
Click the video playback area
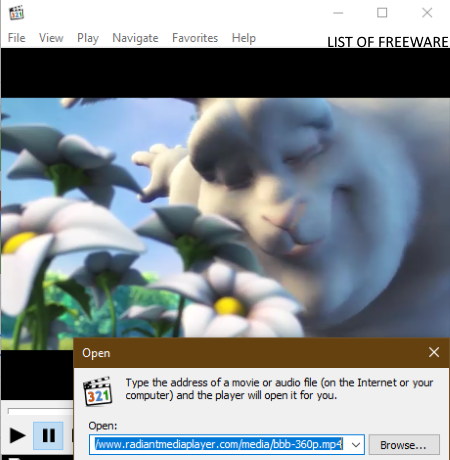[x=225, y=217]
